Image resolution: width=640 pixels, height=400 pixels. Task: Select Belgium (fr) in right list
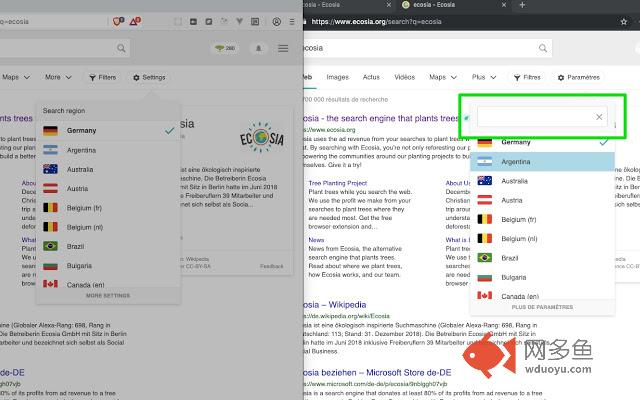click(542, 219)
